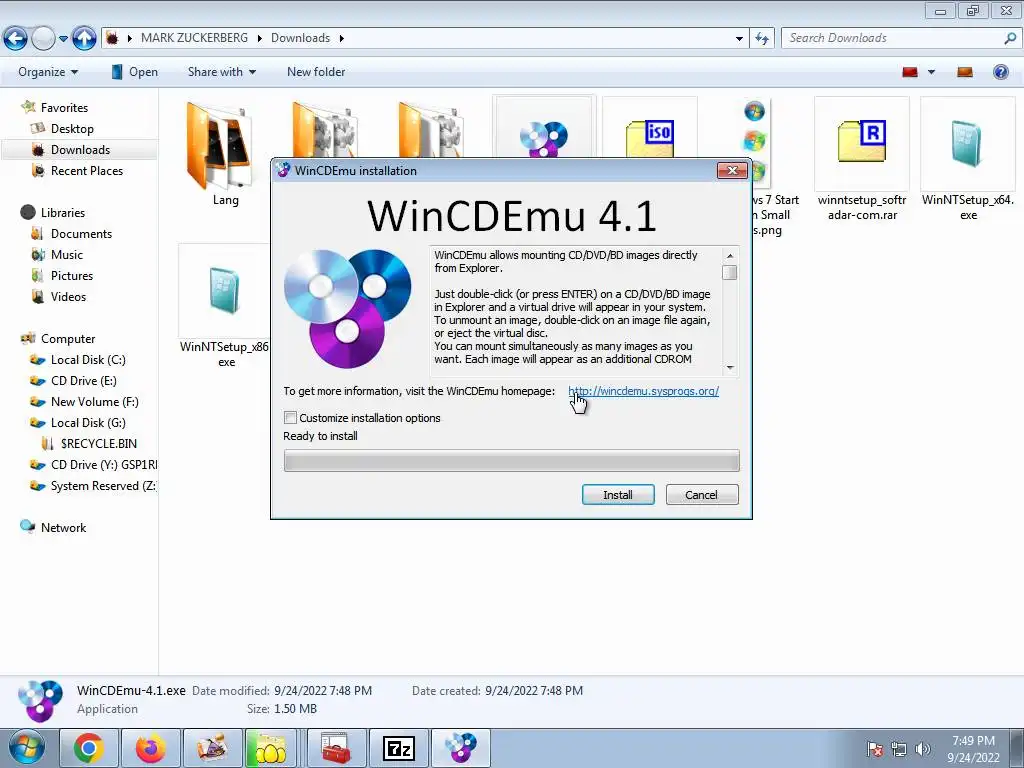Open address bar history dropdown

739,39
